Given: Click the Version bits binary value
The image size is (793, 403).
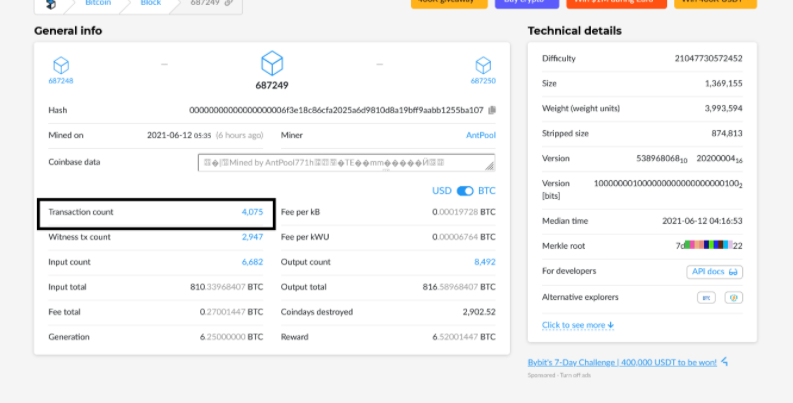Looking at the screenshot, I should 668,184.
